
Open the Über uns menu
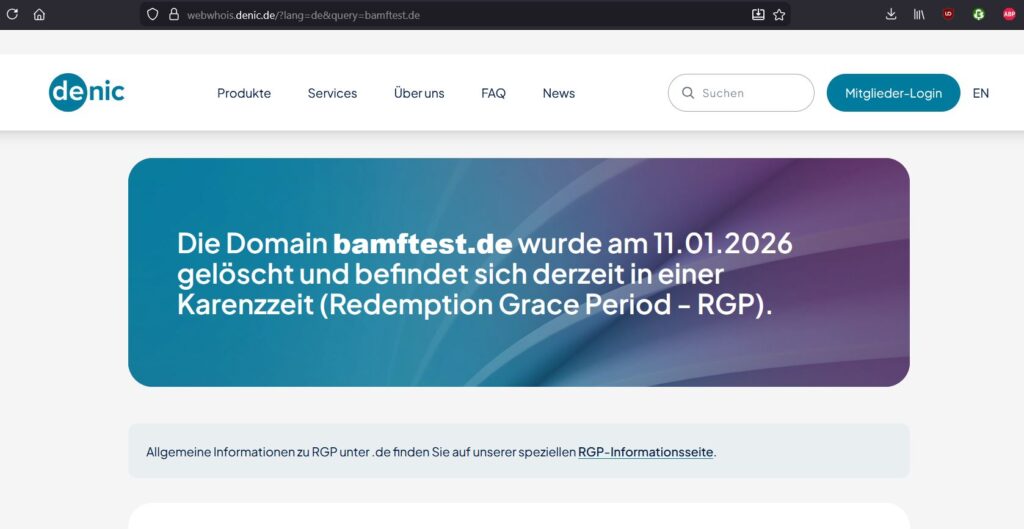[x=419, y=93]
